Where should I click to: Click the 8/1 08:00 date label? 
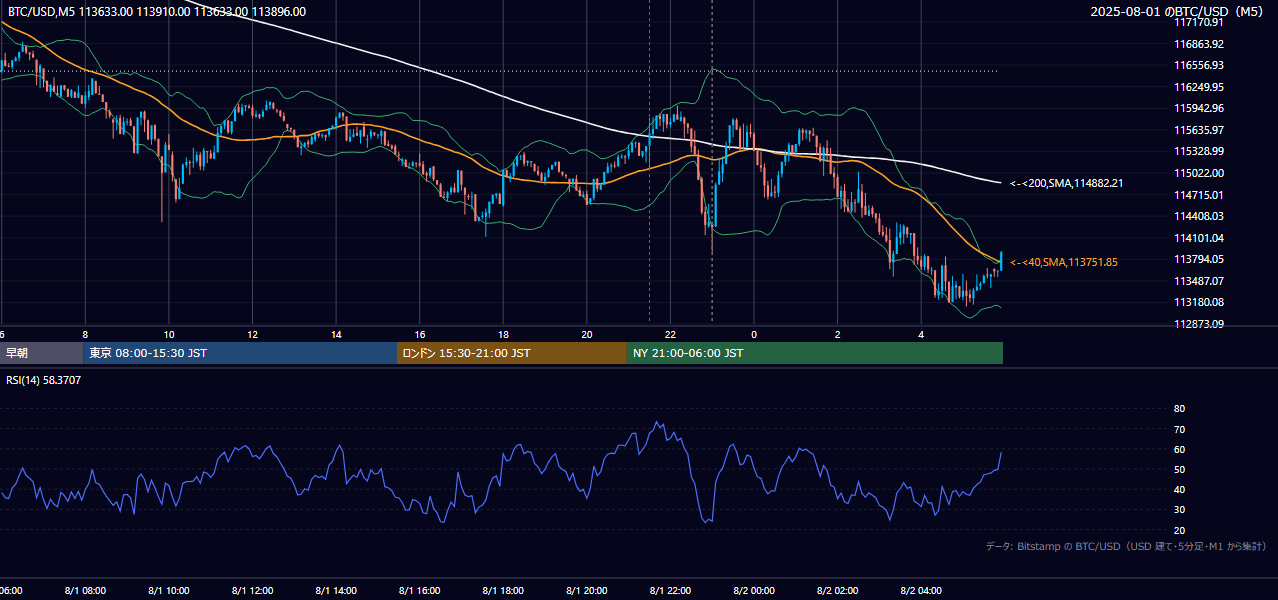pyautogui.click(x=84, y=591)
